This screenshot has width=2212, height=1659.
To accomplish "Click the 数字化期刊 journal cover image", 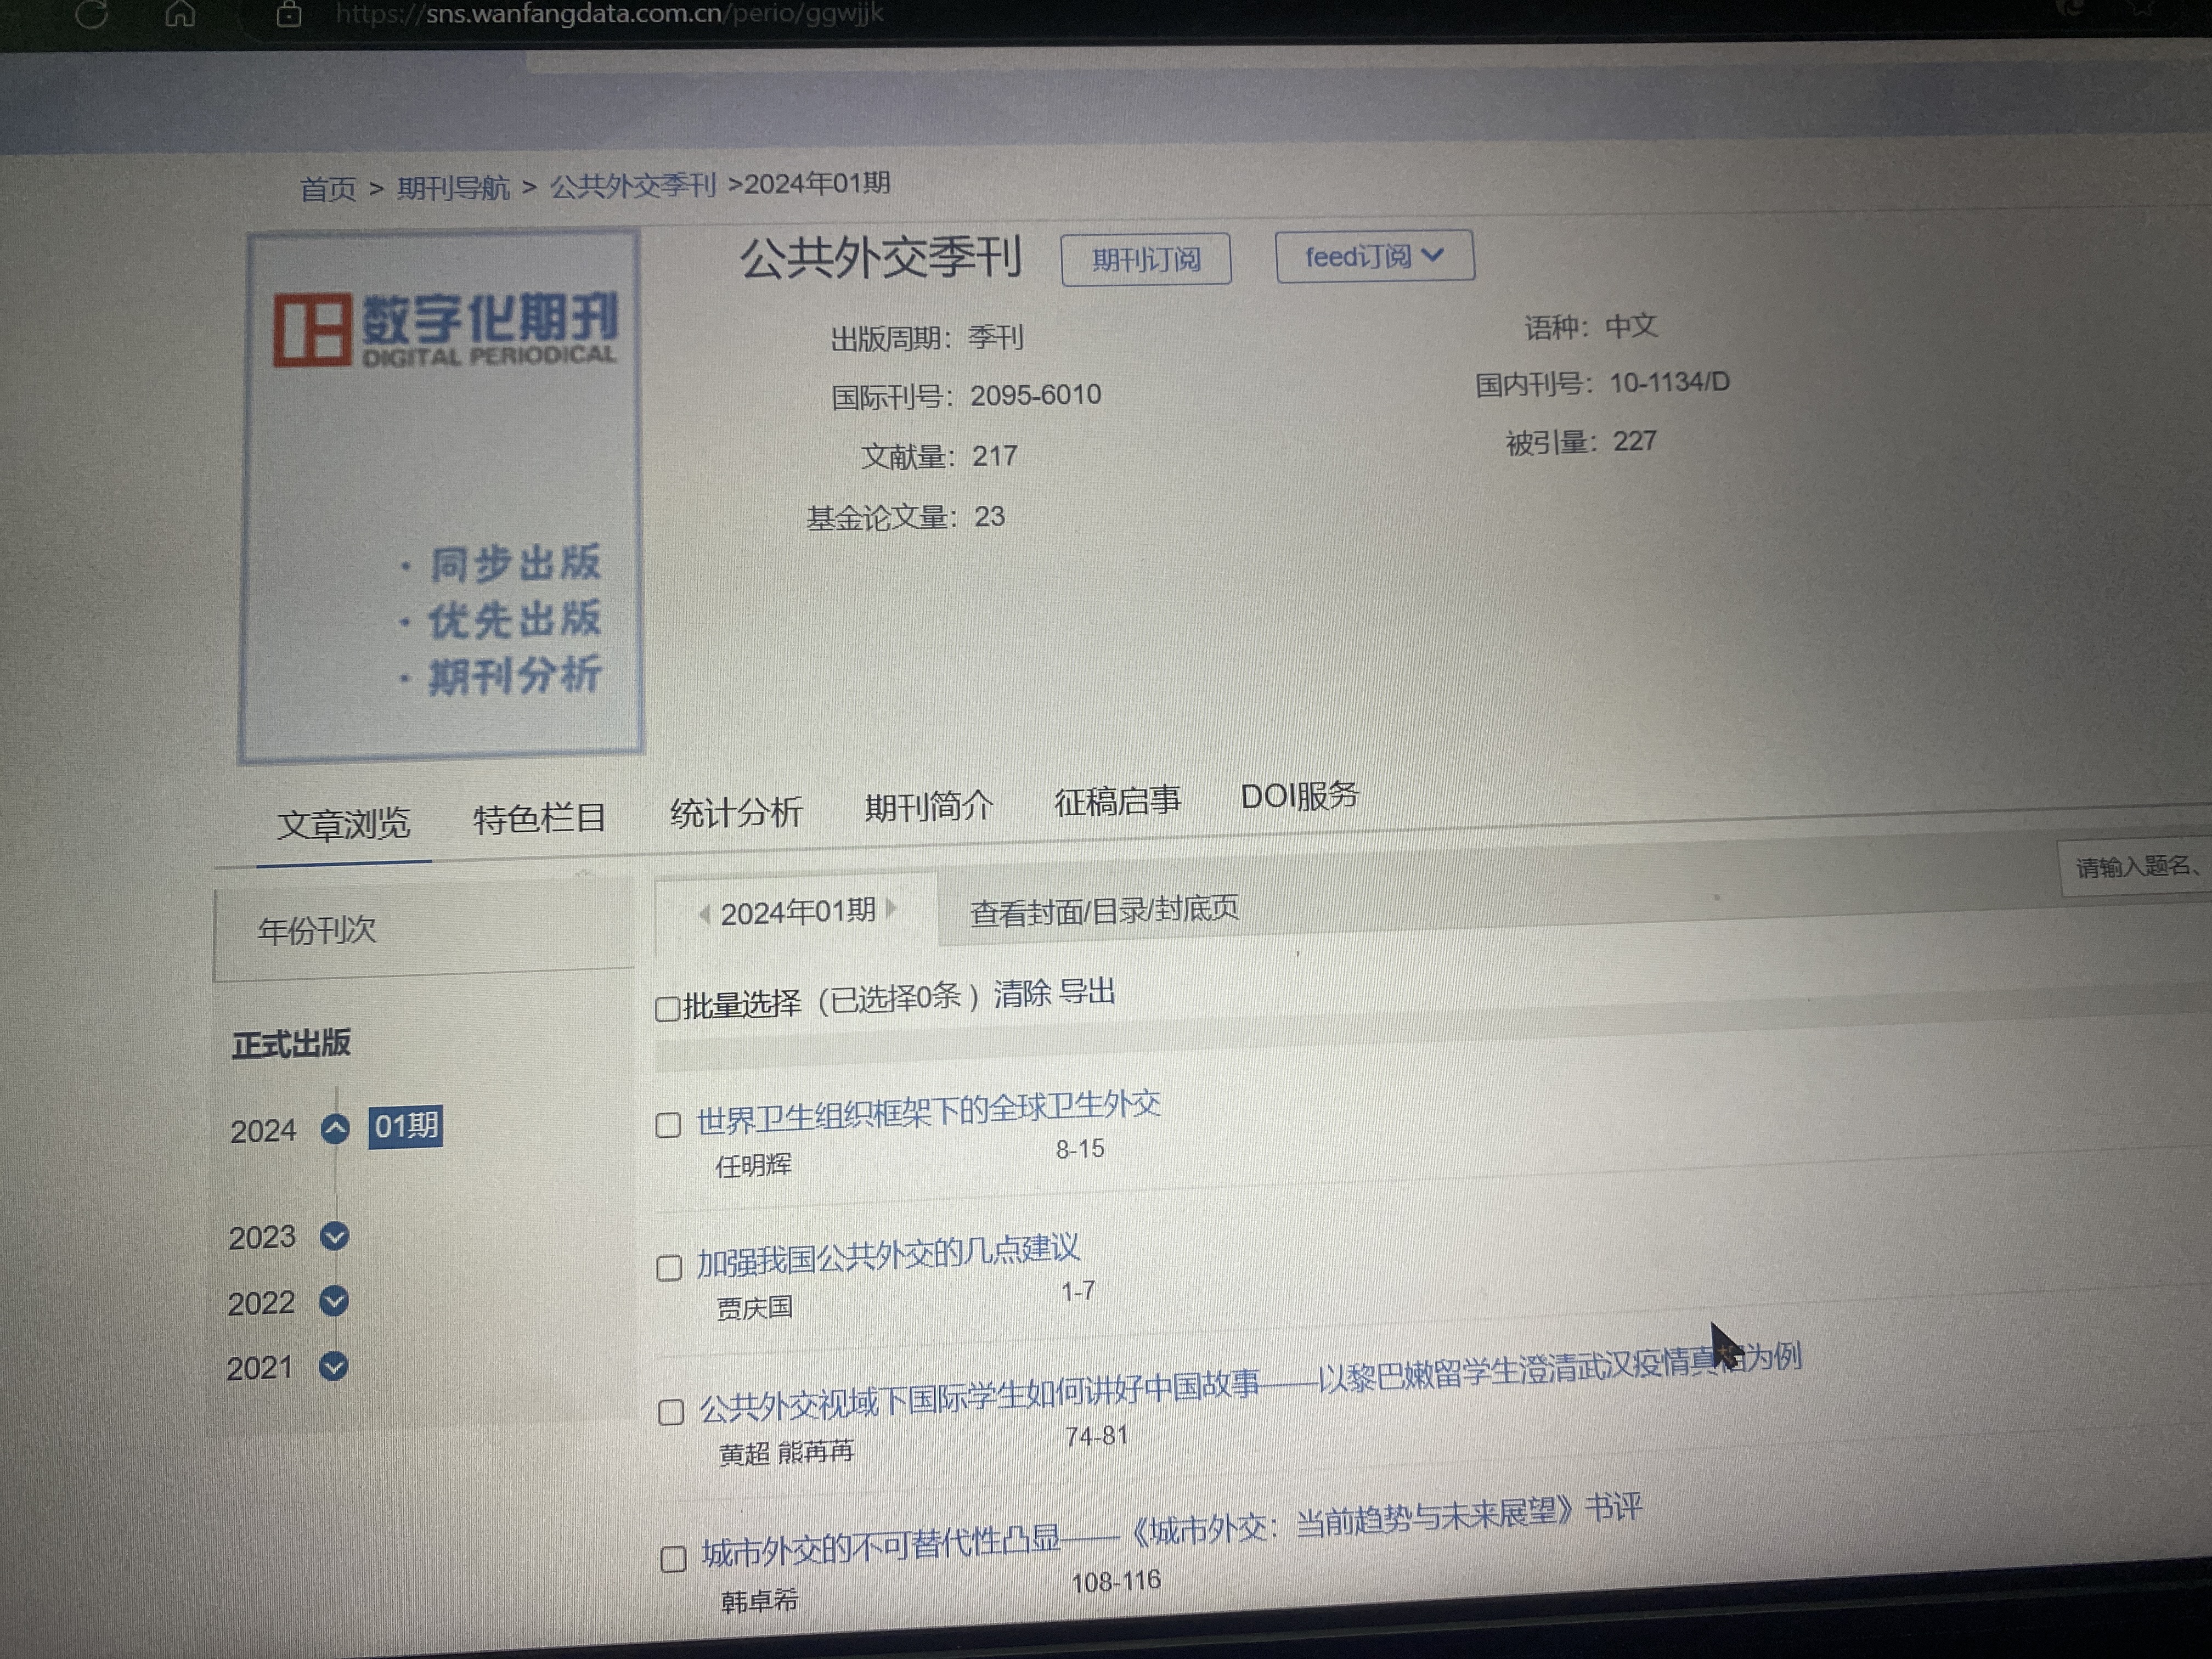I will 441,496.
